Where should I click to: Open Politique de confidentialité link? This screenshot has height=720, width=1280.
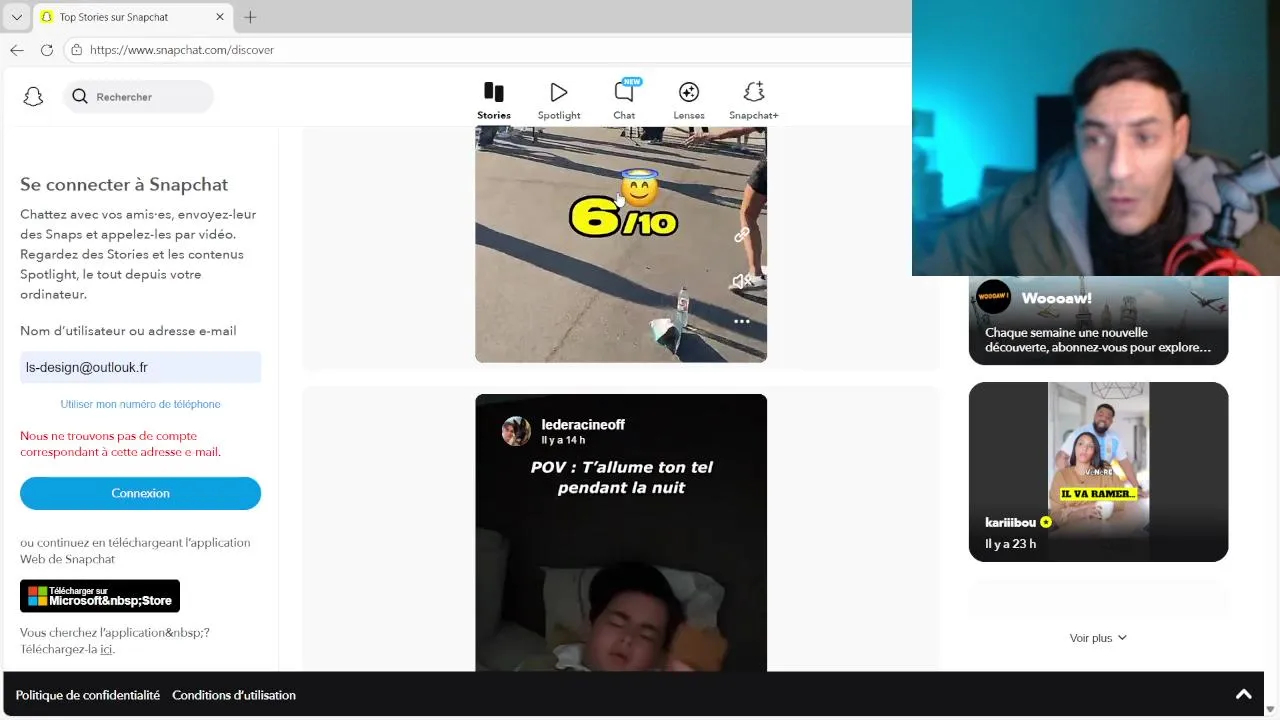87,695
